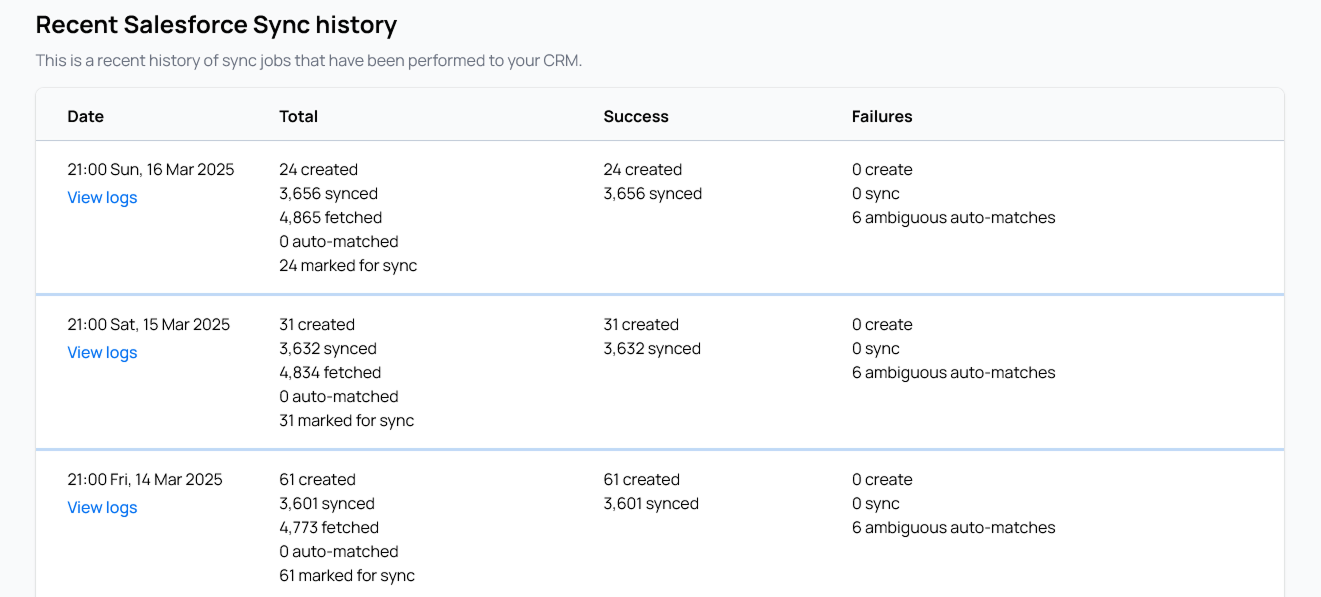This screenshot has width=1321, height=597.
Task: Open View logs for 14 Mar 2025 sync
Action: 102,508
